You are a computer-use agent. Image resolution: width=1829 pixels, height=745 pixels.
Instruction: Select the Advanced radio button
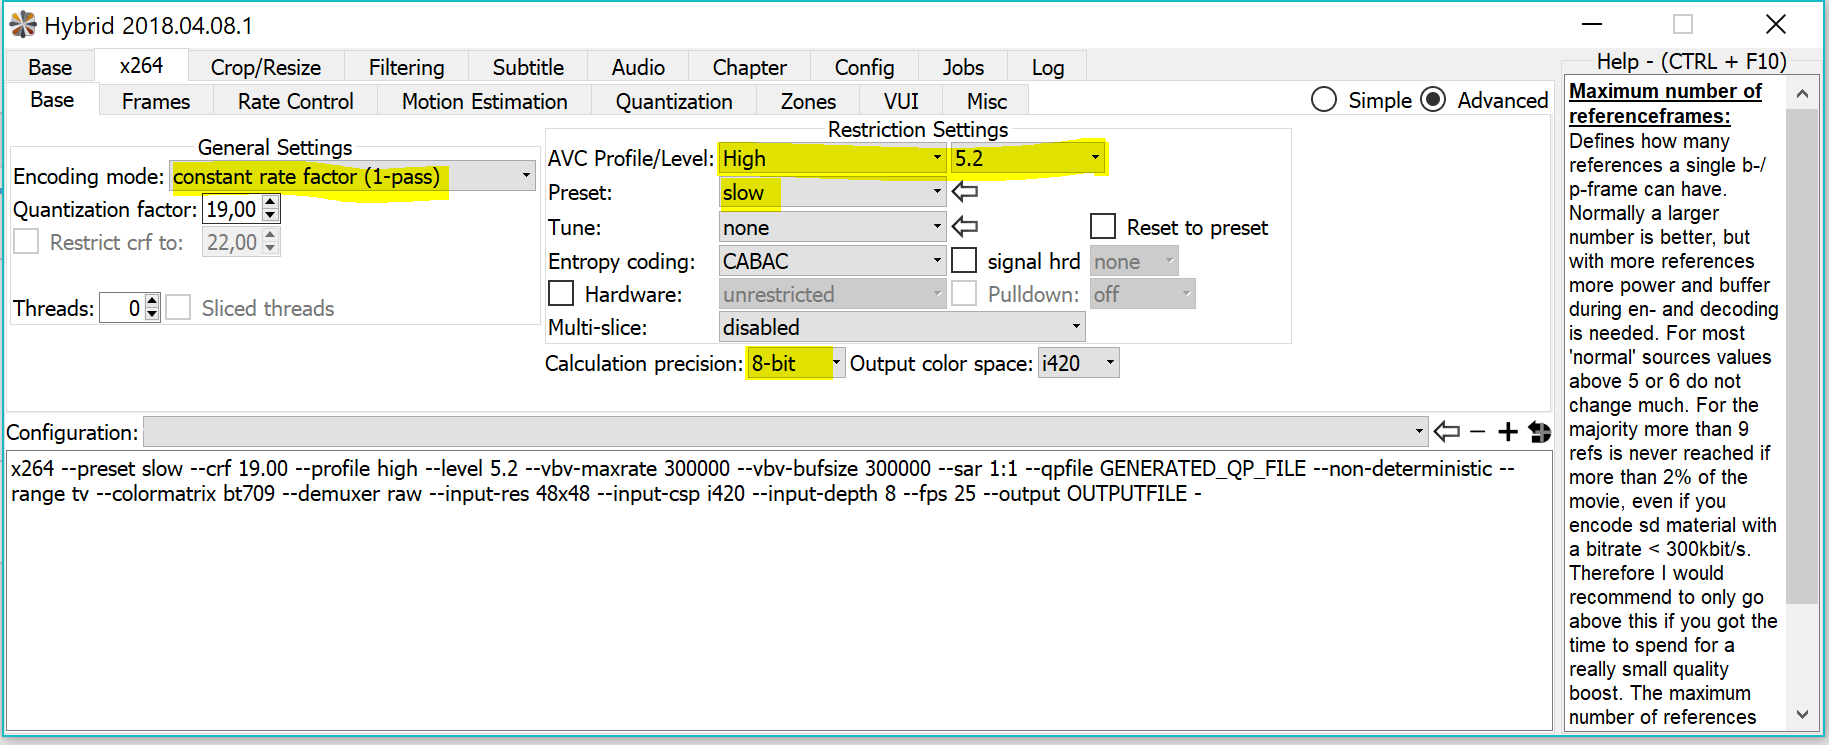pyautogui.click(x=1433, y=100)
